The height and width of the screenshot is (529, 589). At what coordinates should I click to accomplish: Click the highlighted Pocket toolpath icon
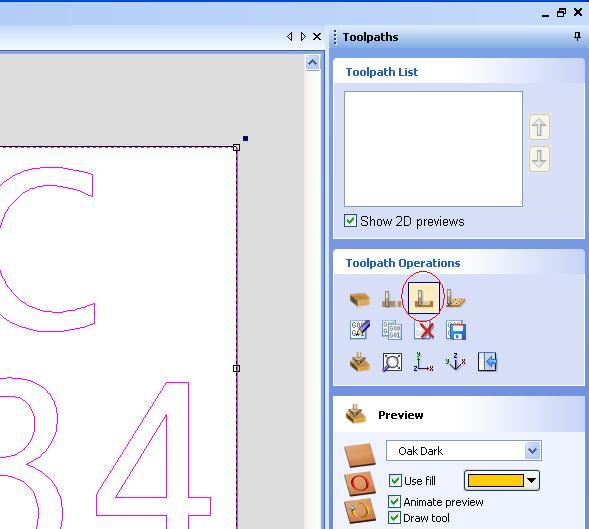pos(423,298)
